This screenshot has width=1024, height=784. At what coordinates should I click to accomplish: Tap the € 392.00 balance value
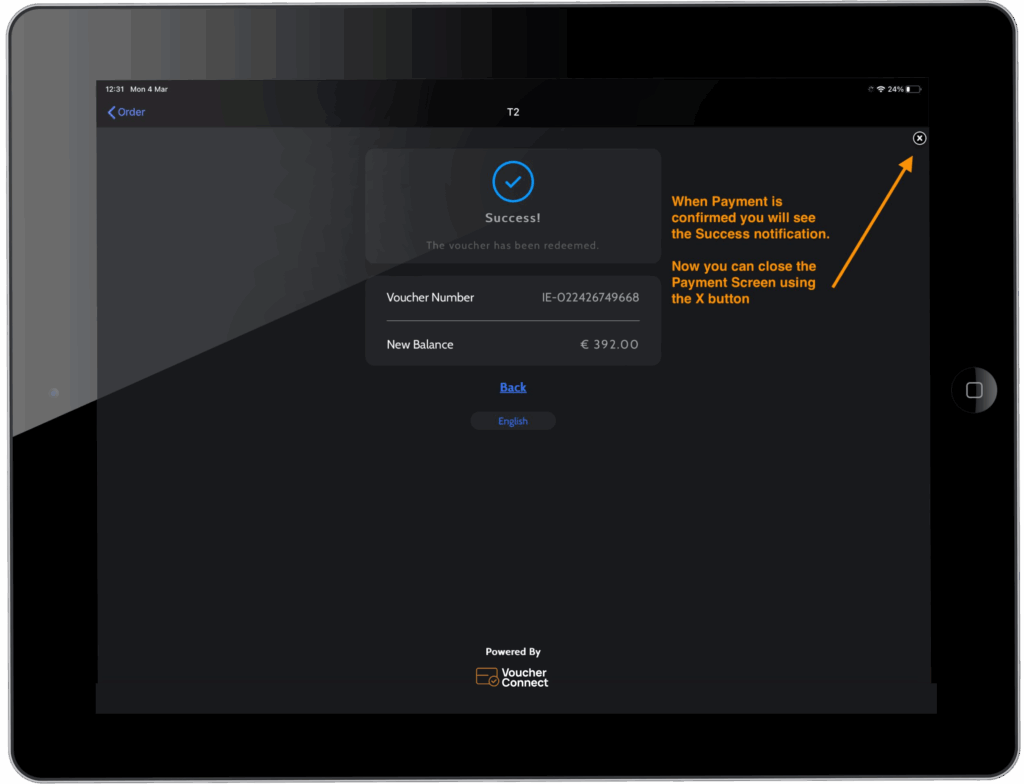(609, 344)
